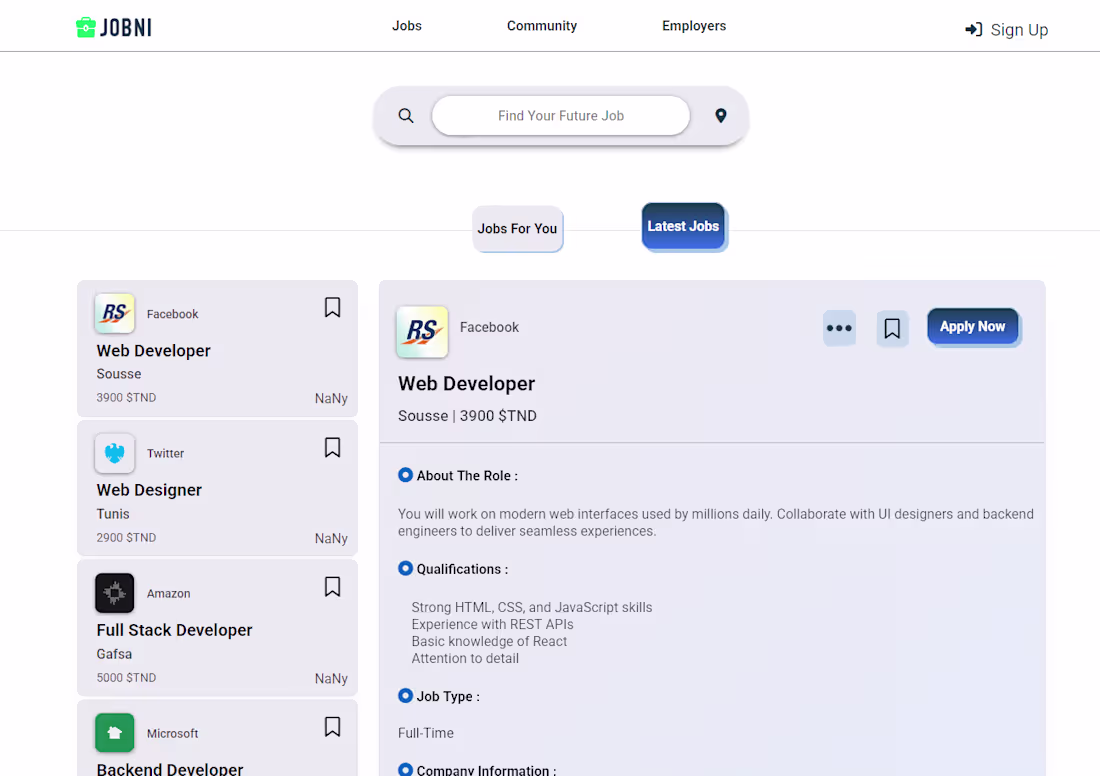The height and width of the screenshot is (776, 1100).
Task: Click the Find Your Future Job search field
Action: pos(560,115)
